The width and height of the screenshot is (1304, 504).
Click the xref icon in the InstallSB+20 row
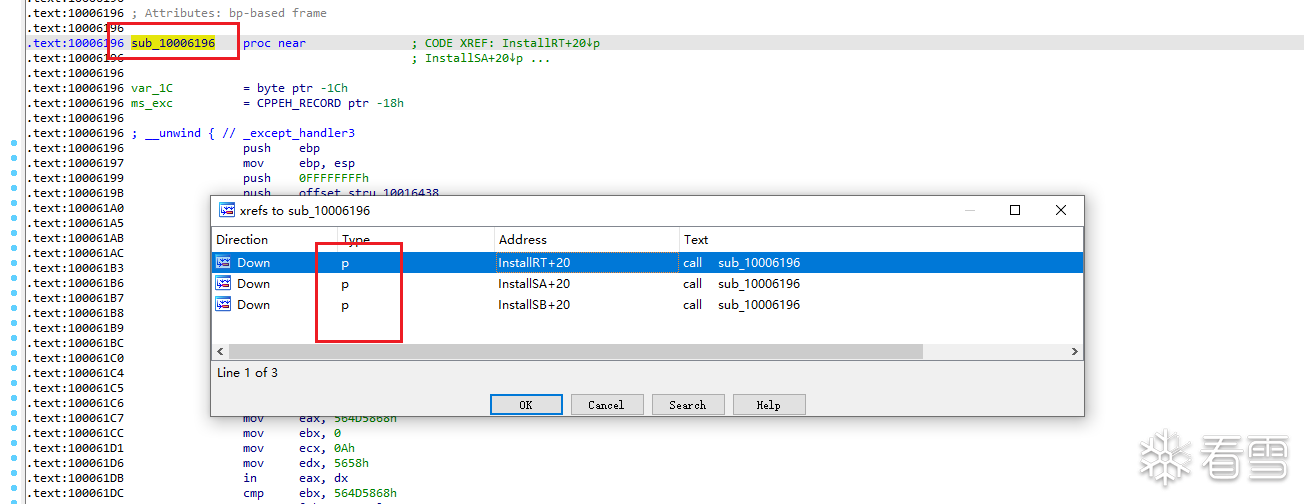224,305
